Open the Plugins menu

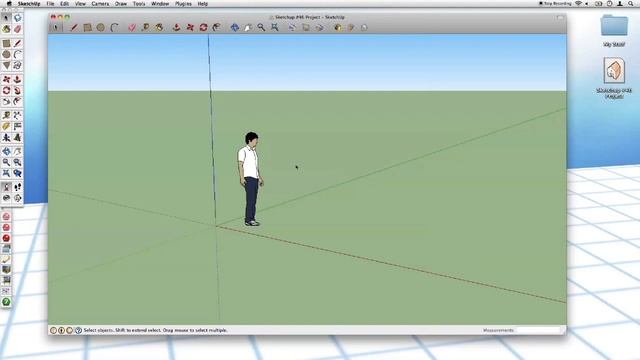click(183, 4)
